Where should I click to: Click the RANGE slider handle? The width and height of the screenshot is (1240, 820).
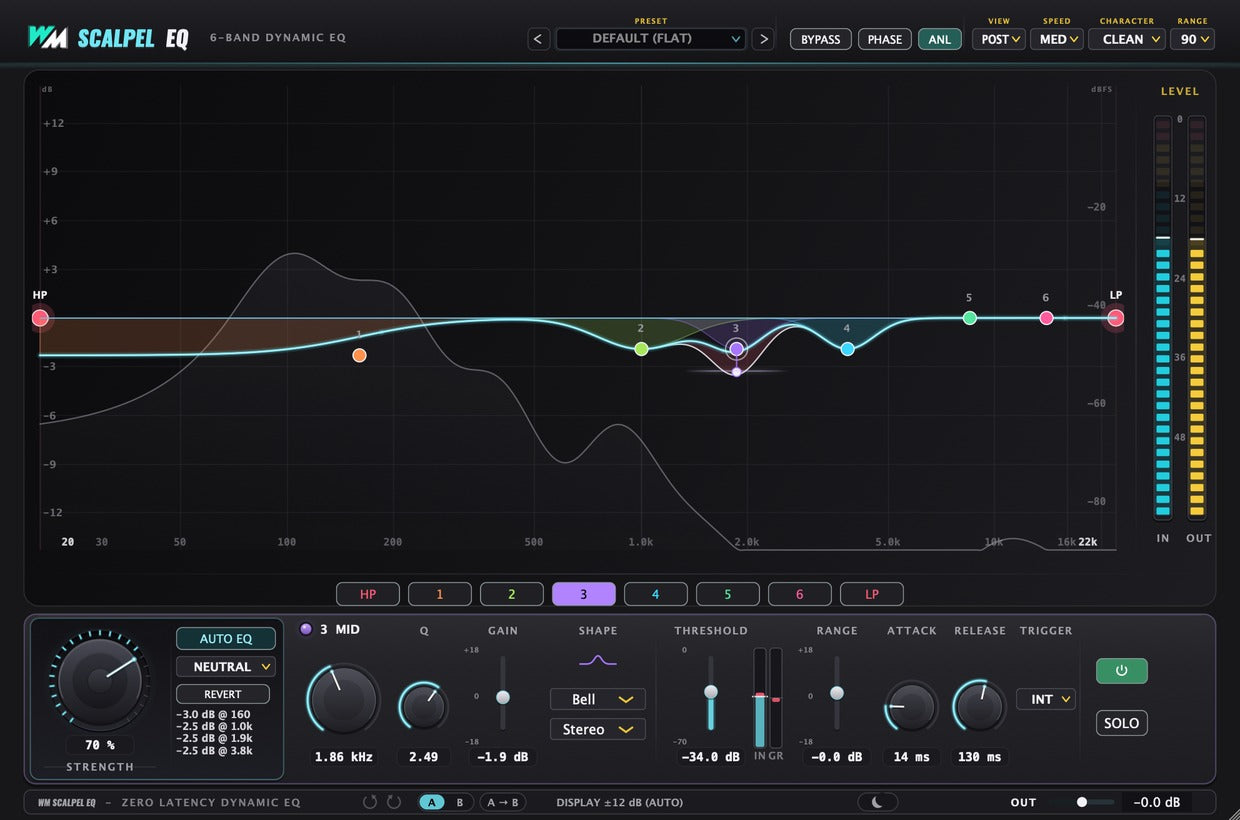(837, 693)
